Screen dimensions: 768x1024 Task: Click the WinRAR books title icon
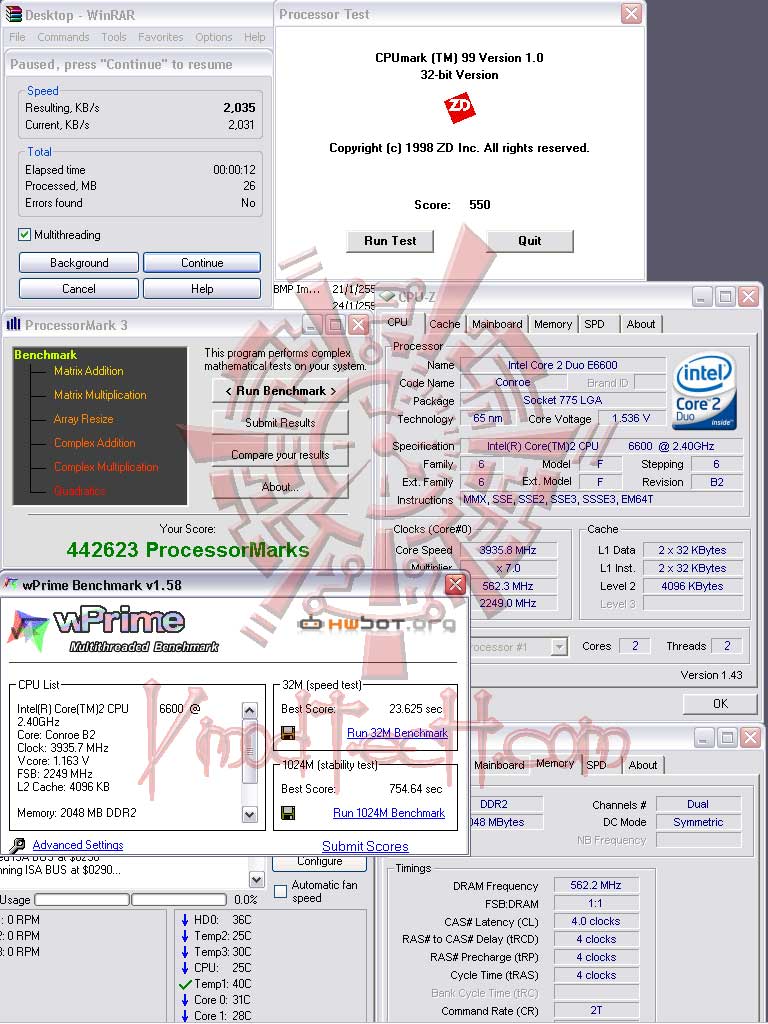13,13
